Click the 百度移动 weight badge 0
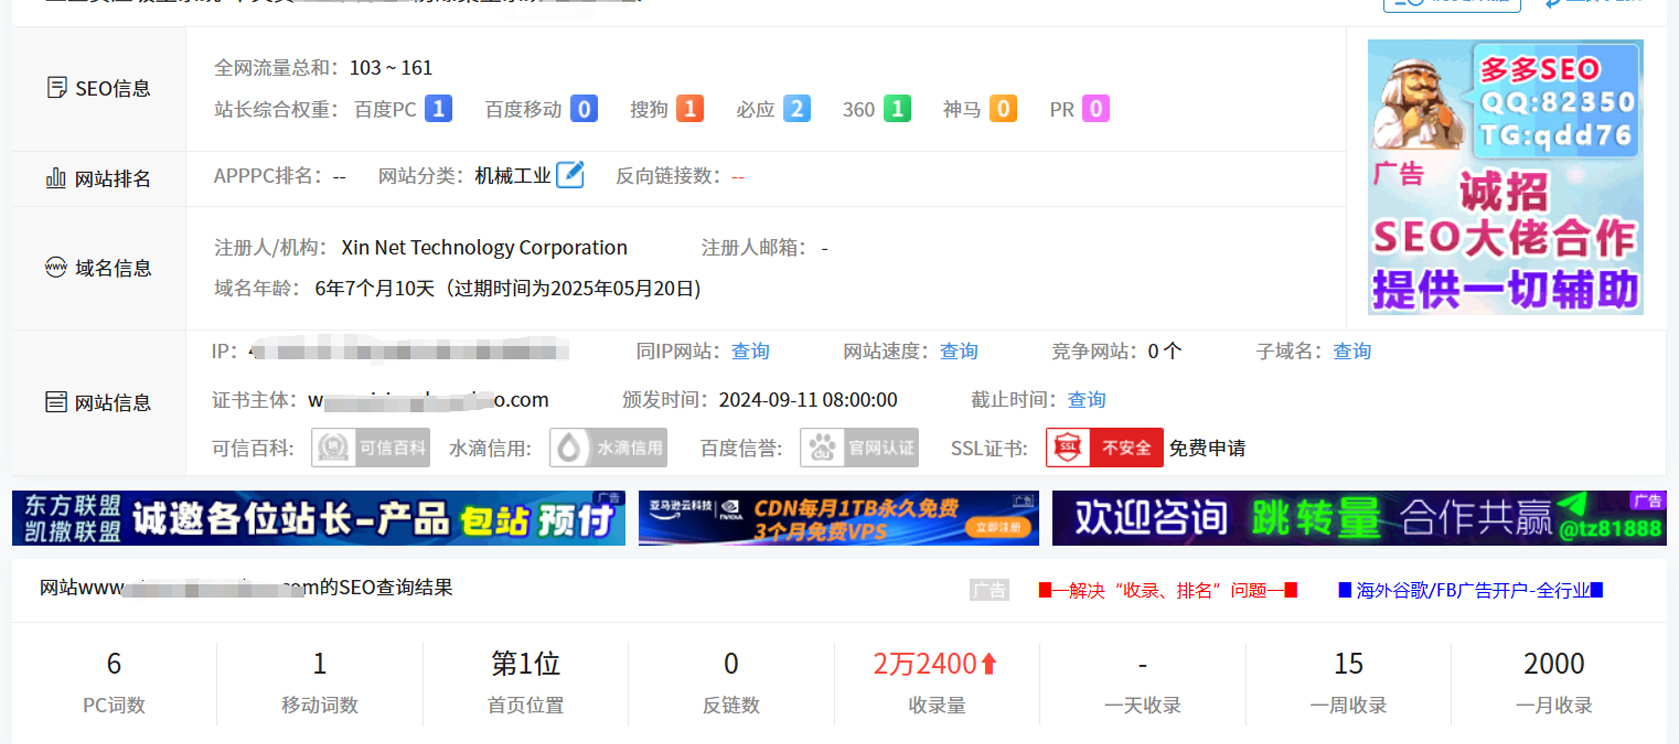 [x=584, y=108]
